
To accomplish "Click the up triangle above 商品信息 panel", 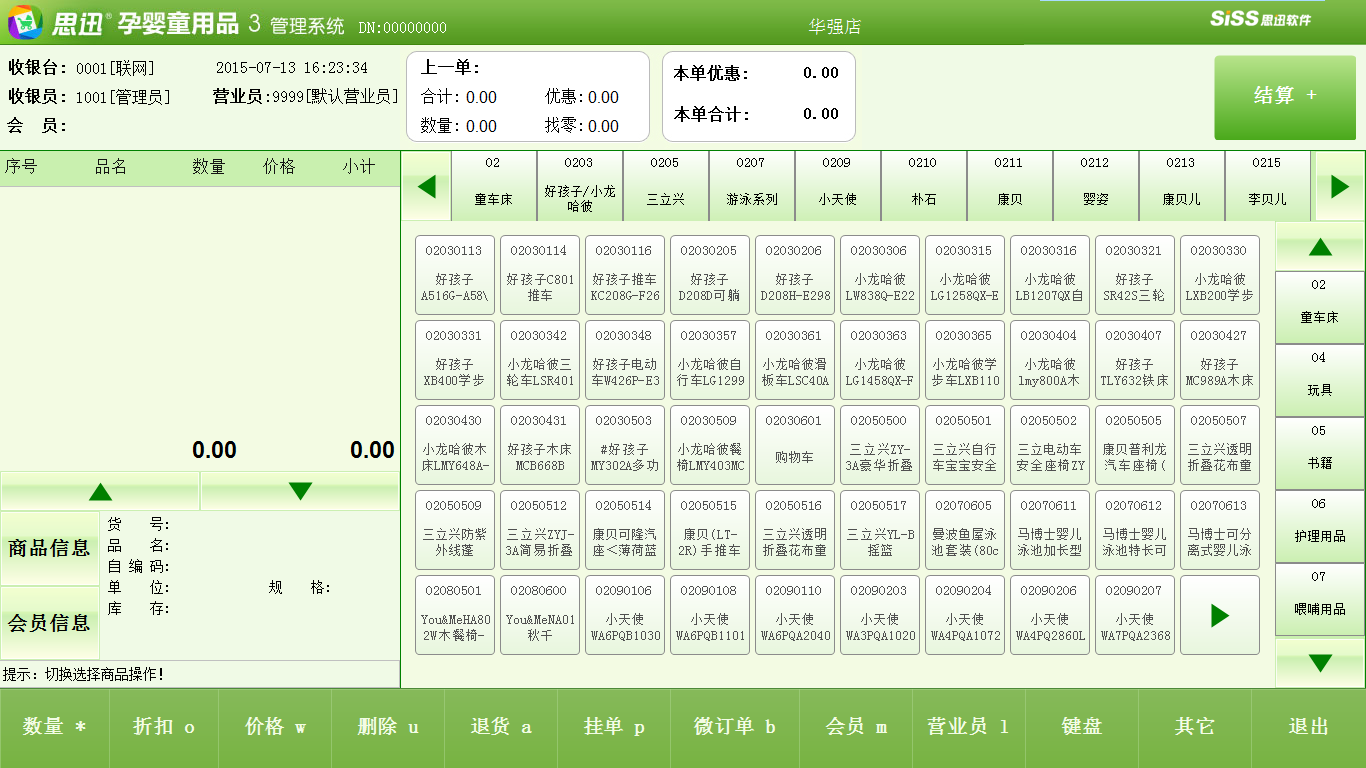I will point(99,491).
